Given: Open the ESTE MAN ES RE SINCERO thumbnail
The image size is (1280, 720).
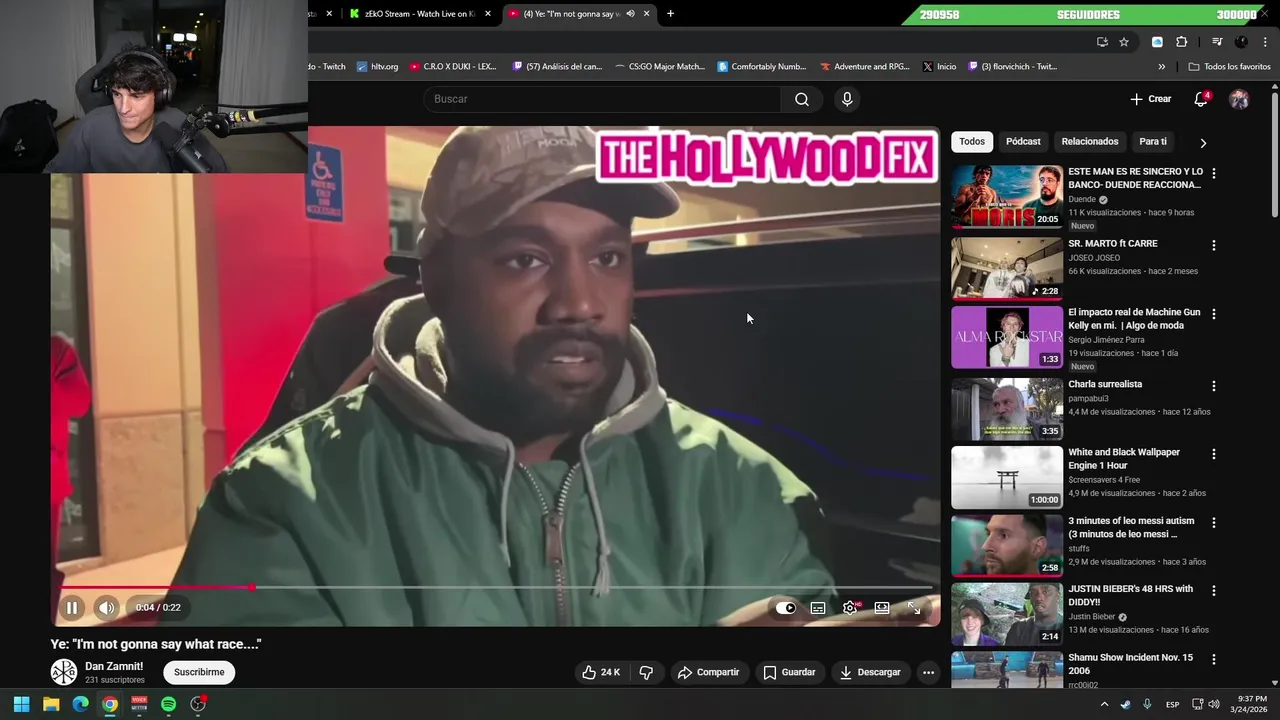Looking at the screenshot, I should click(x=1007, y=196).
